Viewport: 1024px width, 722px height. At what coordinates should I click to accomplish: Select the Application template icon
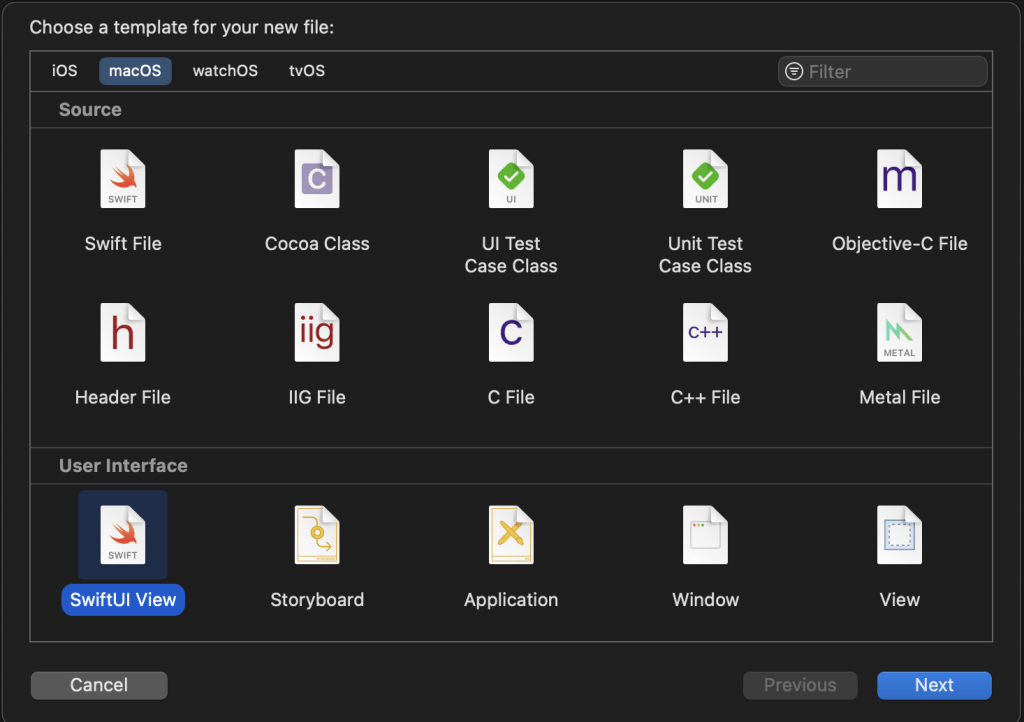tap(511, 535)
